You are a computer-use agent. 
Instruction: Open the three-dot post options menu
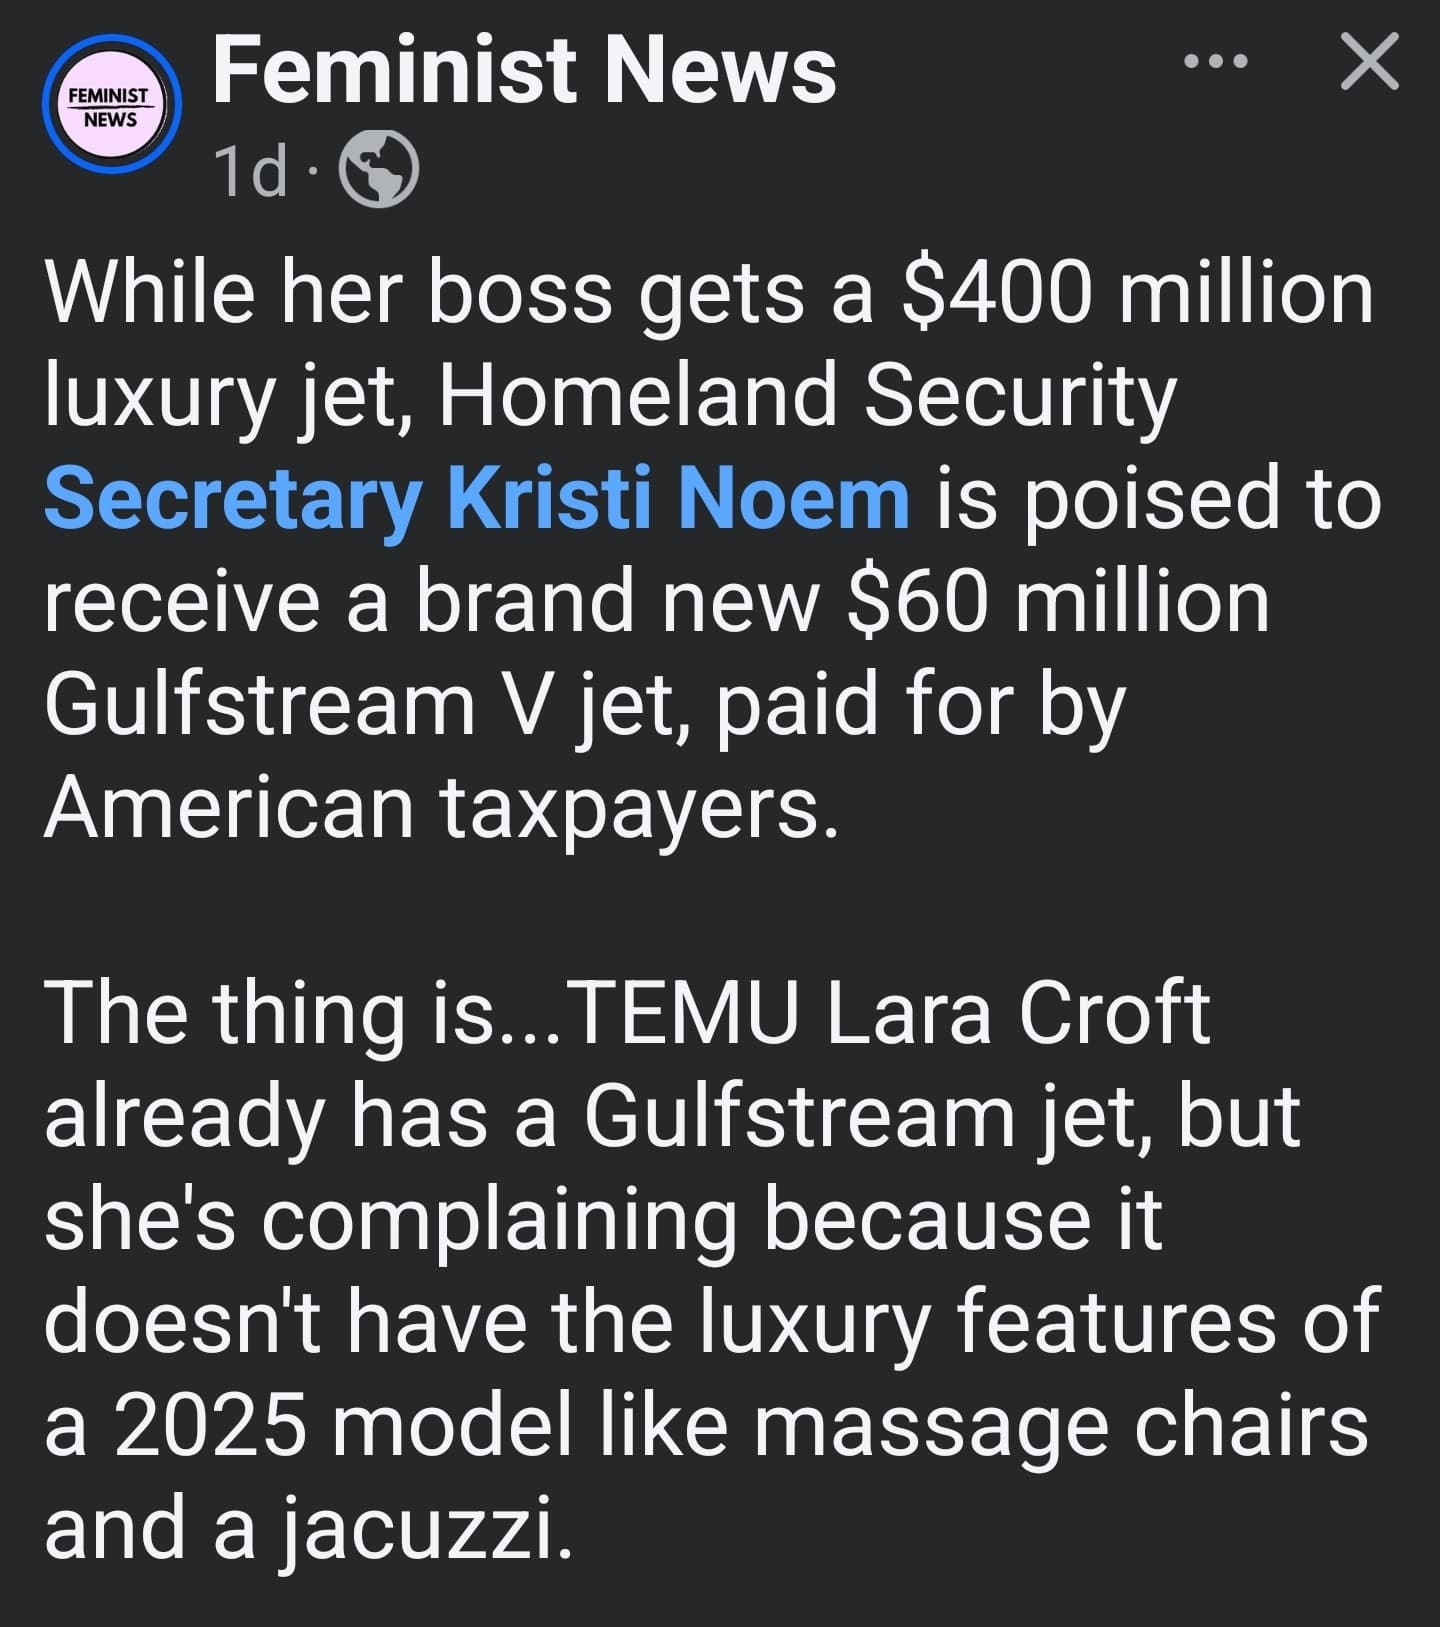1215,62
